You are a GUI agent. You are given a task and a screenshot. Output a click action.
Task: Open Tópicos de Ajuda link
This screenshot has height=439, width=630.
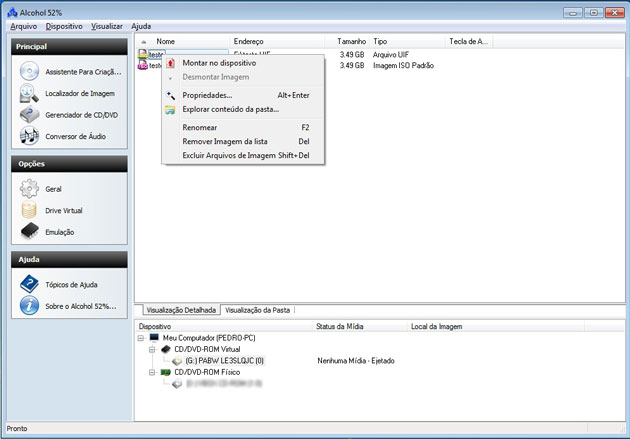coord(71,285)
